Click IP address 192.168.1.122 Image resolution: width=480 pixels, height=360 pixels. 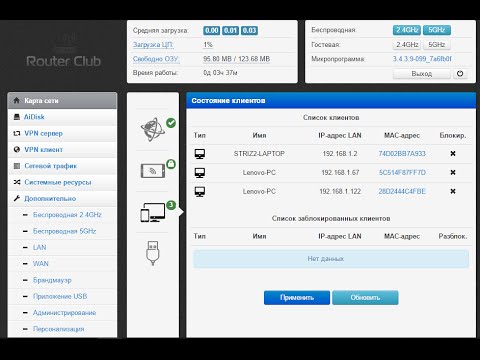tap(340, 192)
